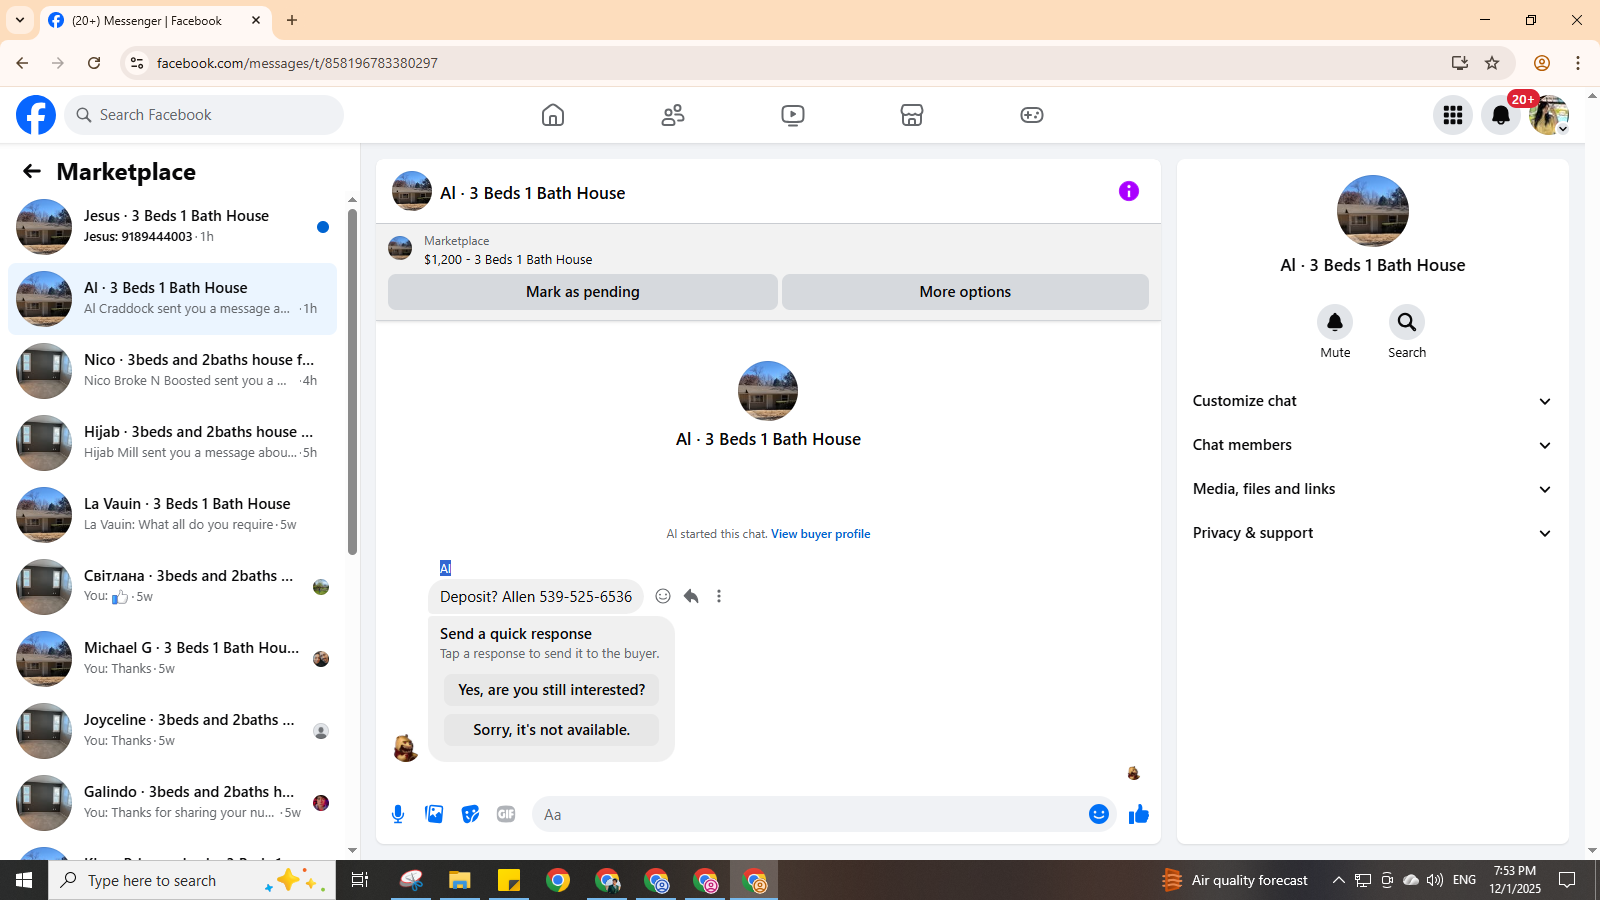Click the Al house thumbnail in side panel

[1373, 211]
